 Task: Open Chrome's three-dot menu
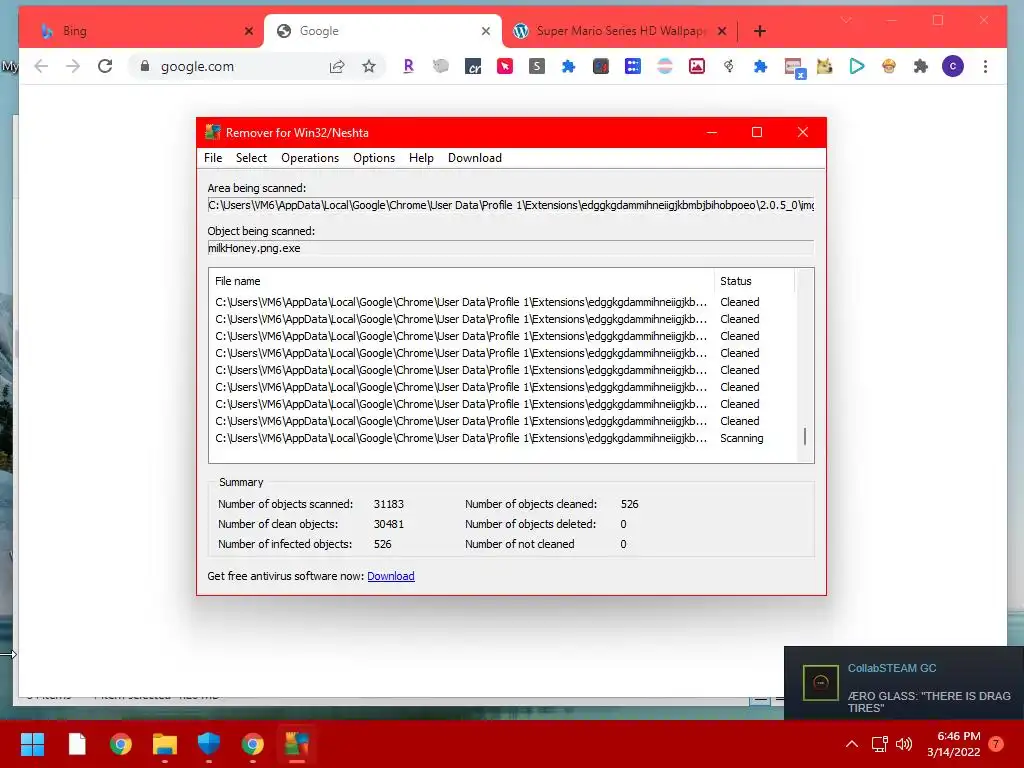click(985, 66)
